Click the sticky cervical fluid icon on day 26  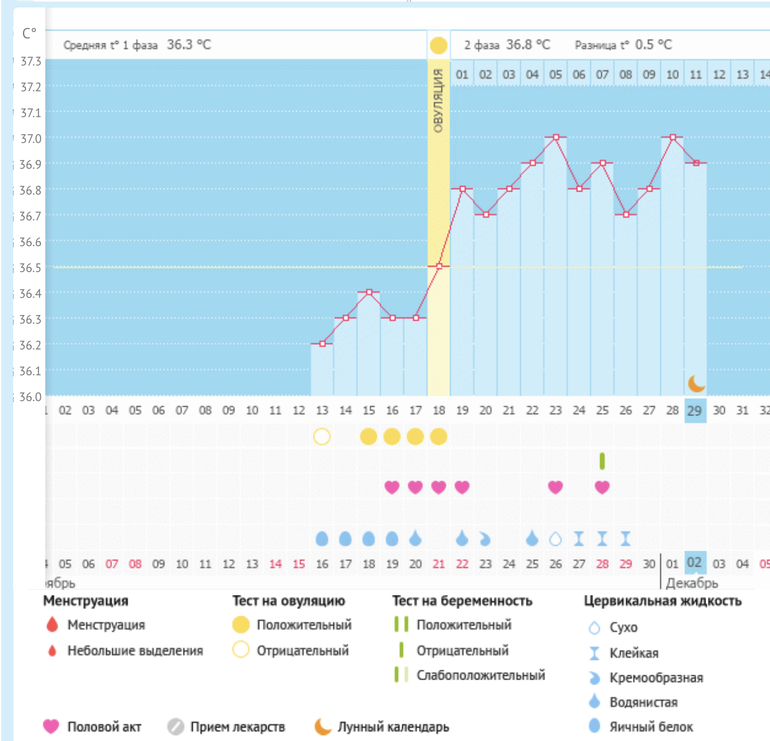click(625, 538)
